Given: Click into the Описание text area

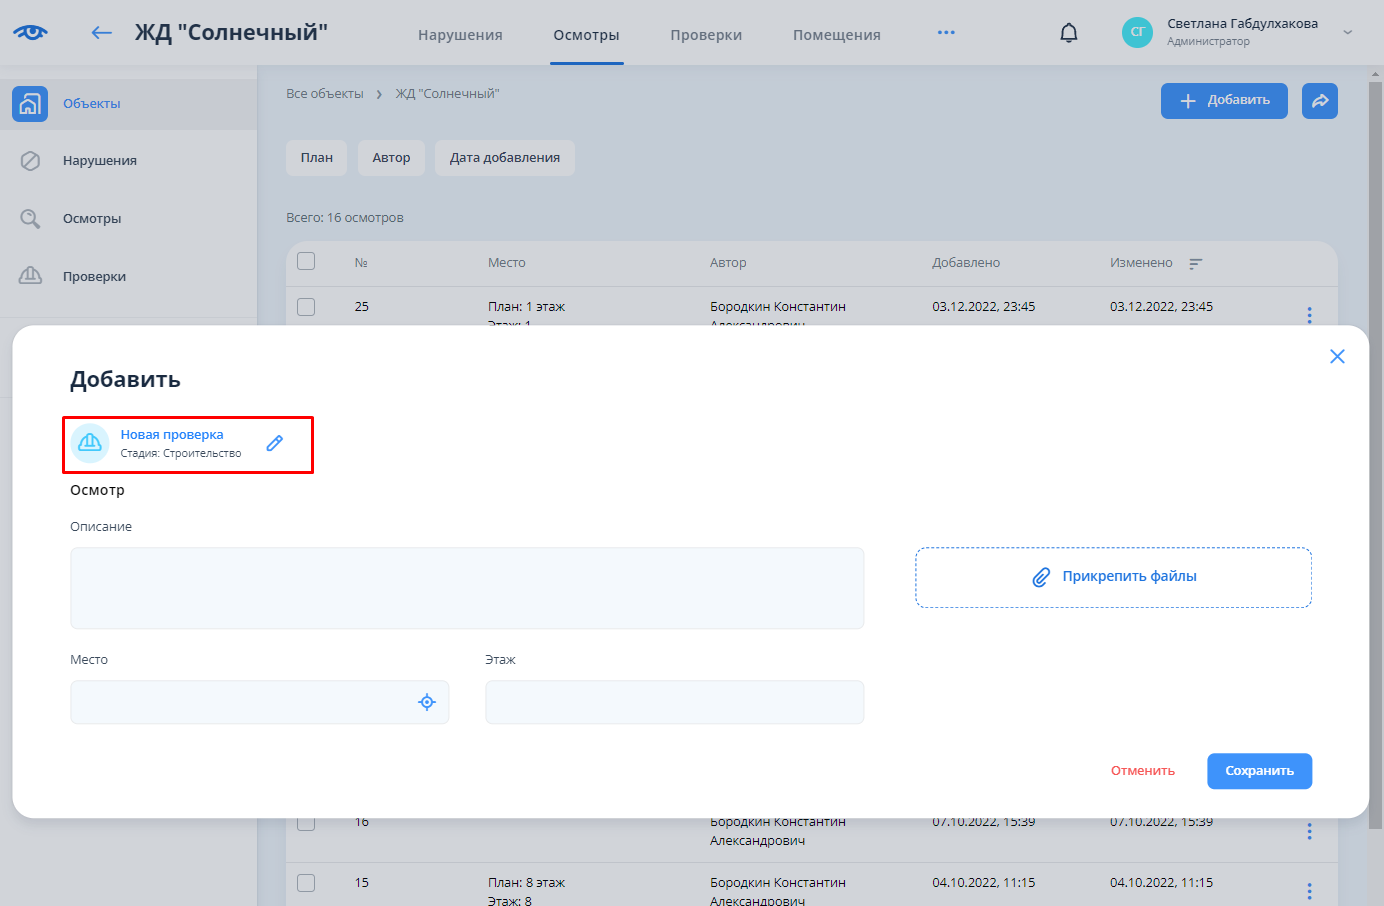Looking at the screenshot, I should (x=467, y=588).
